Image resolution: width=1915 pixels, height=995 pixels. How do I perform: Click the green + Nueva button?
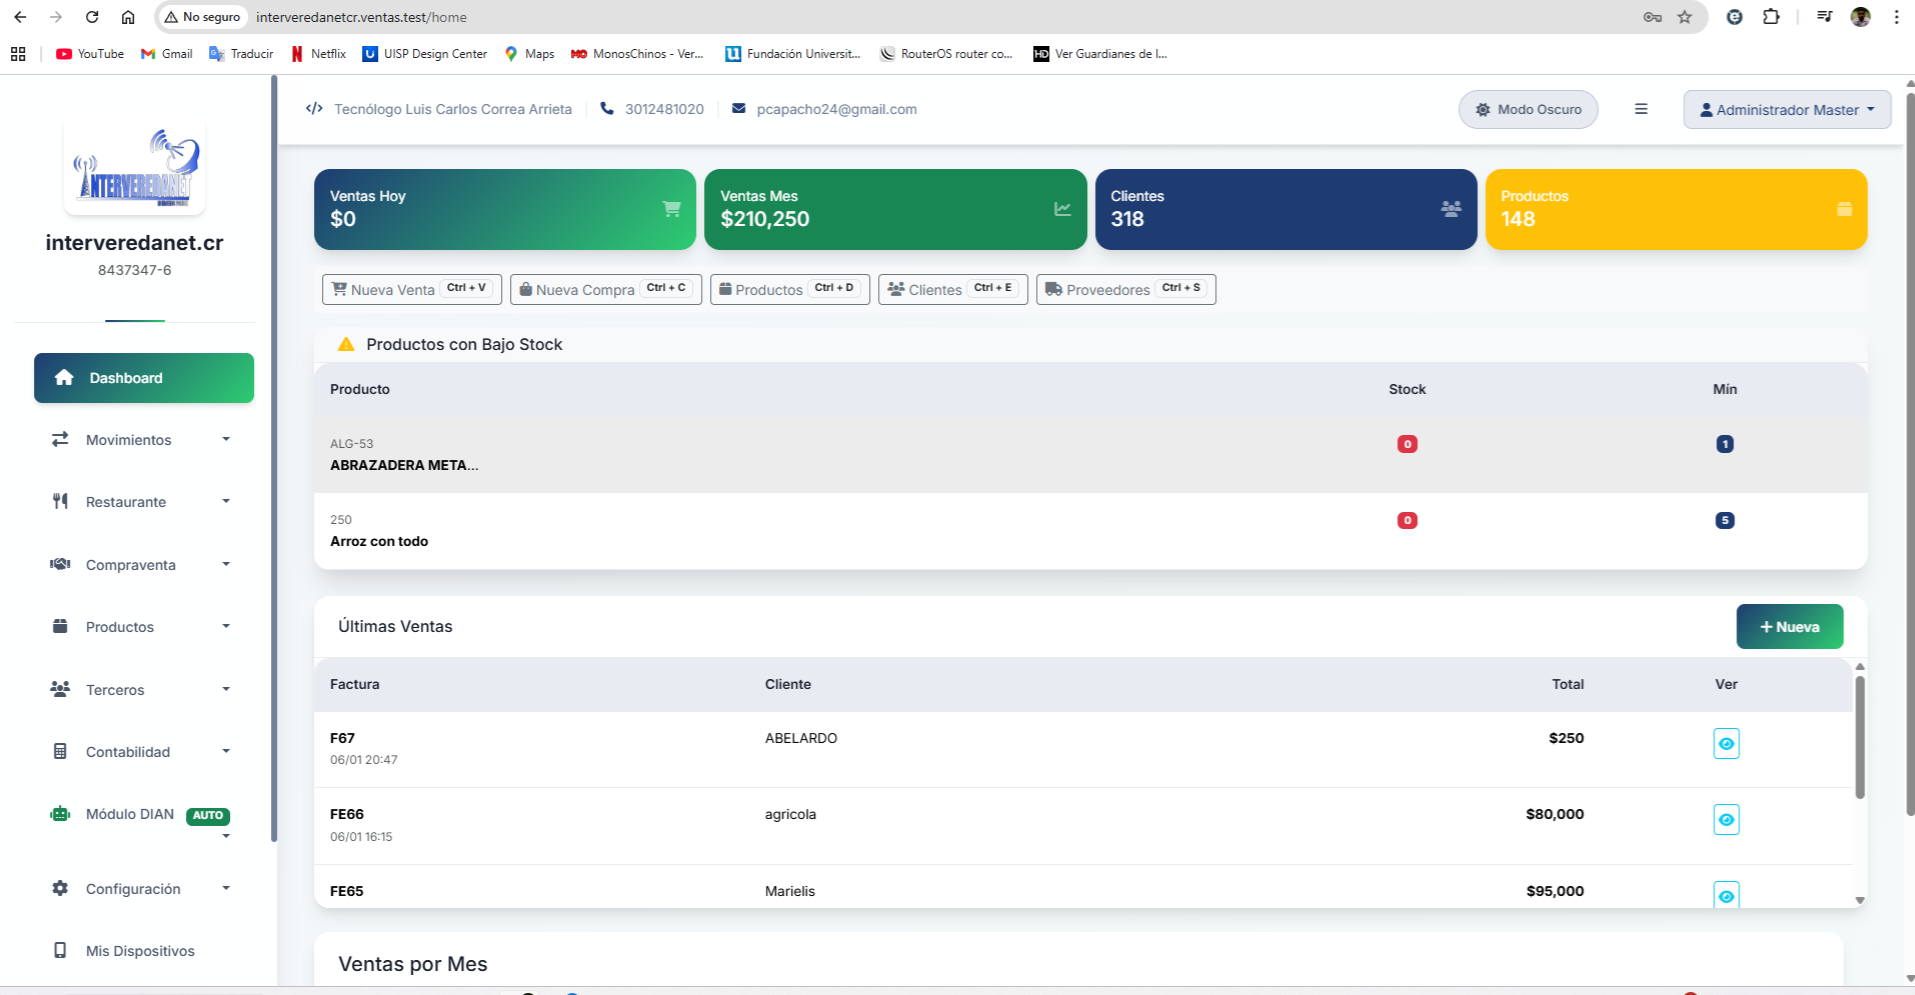pos(1789,627)
